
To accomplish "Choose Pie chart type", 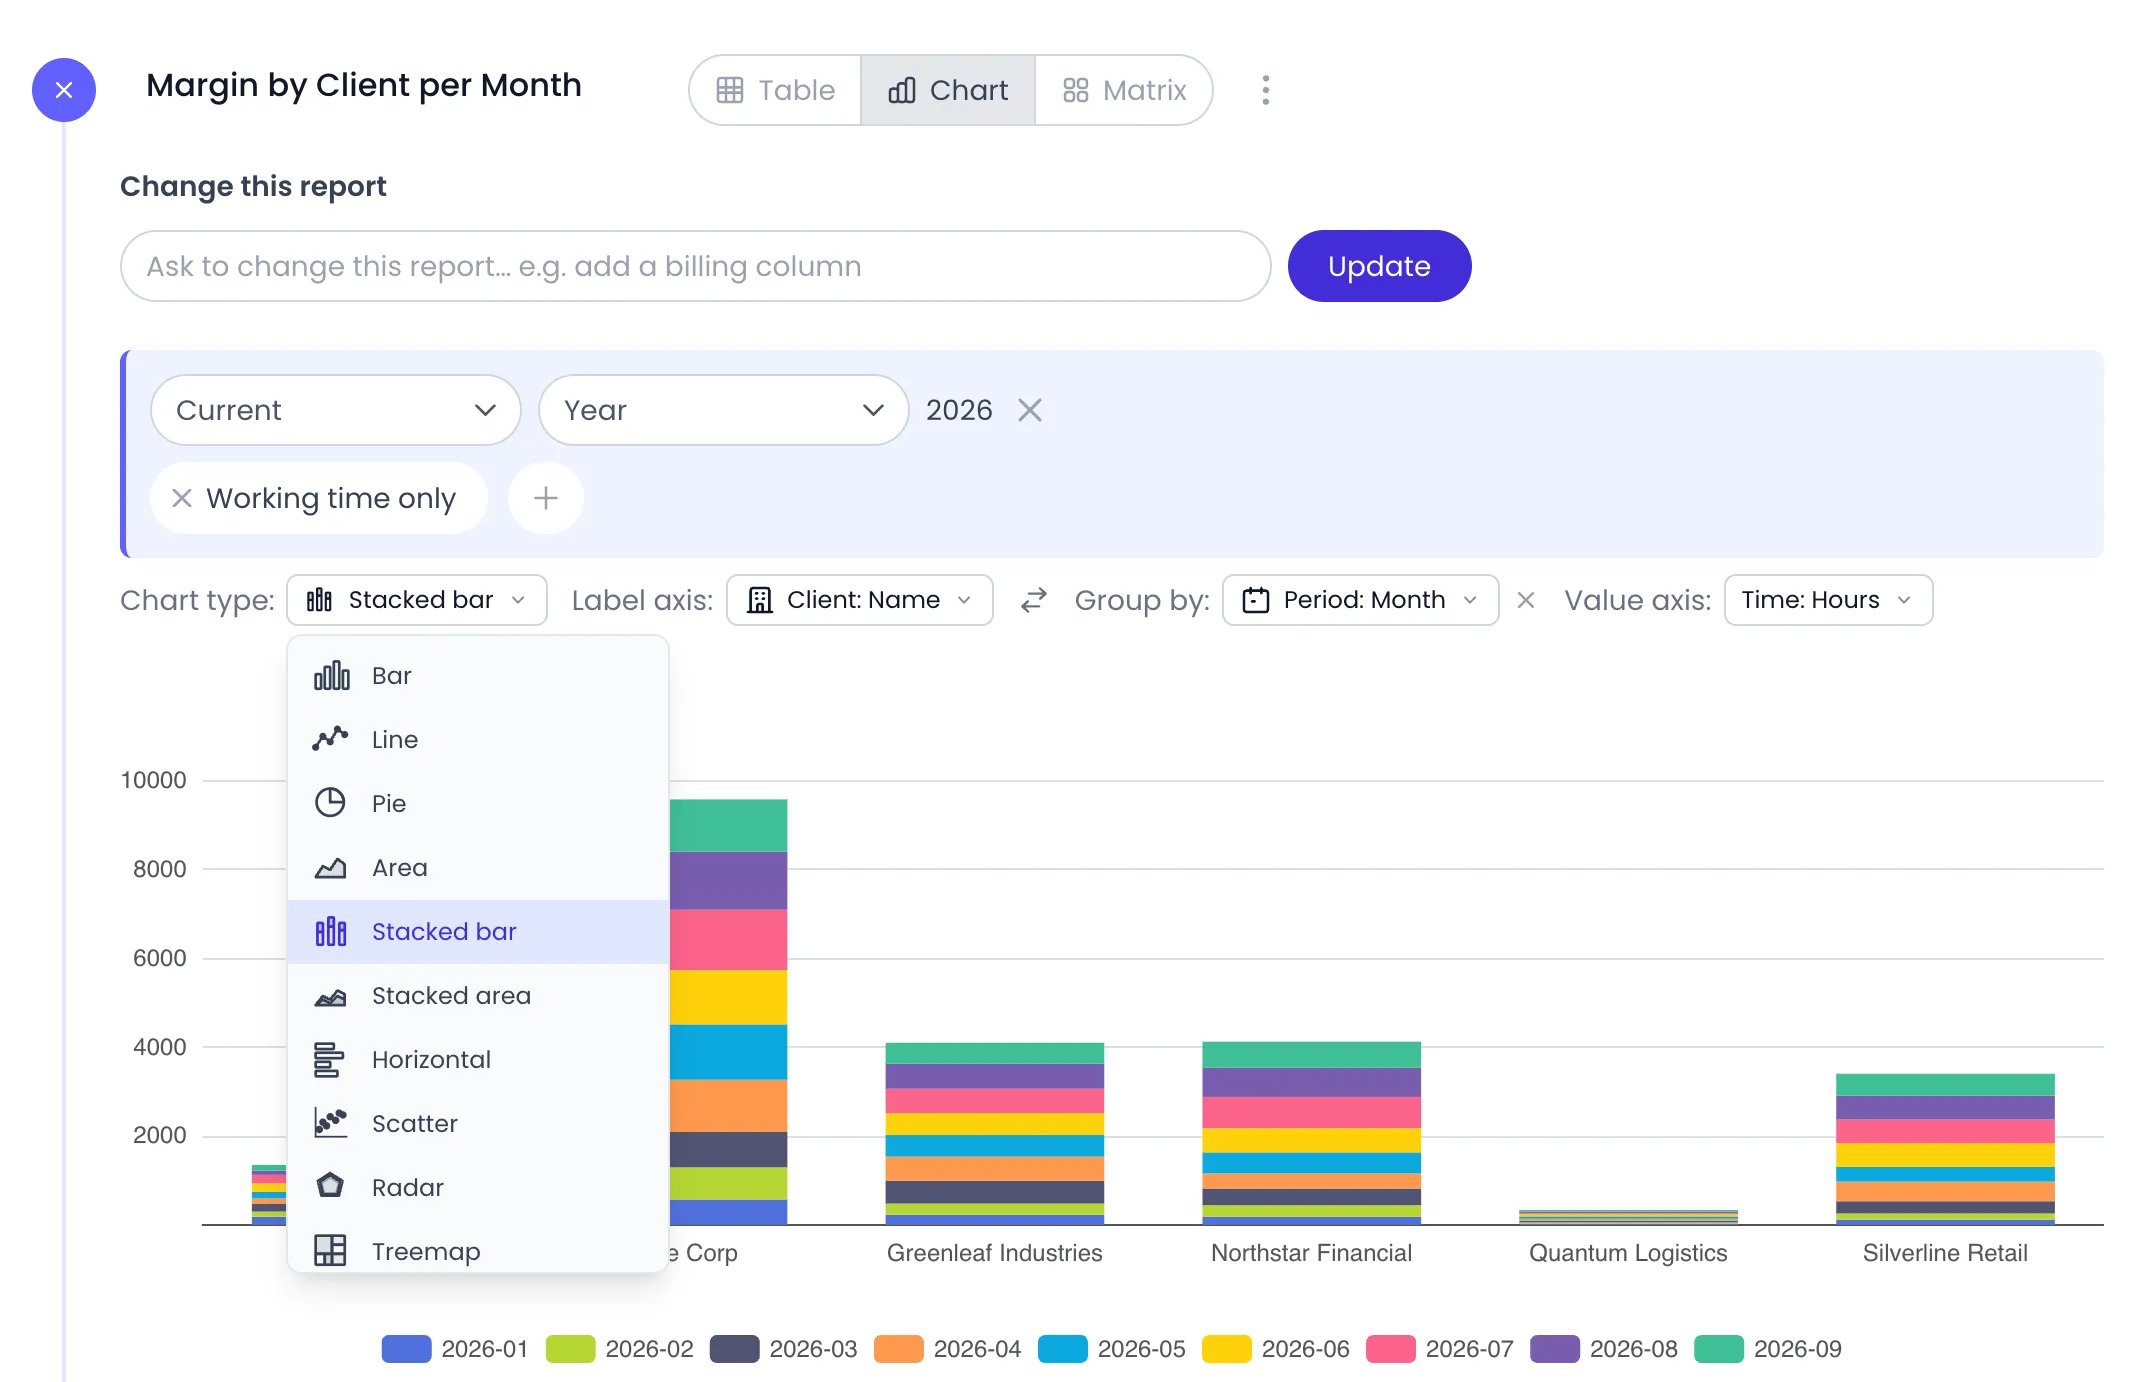I will (x=478, y=804).
